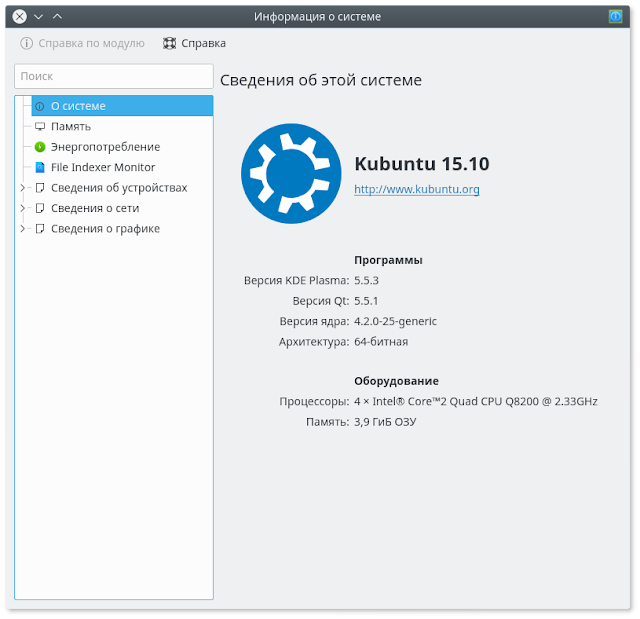Click the Kubuntu gear logo
This screenshot has width=640, height=619.
[x=291, y=174]
